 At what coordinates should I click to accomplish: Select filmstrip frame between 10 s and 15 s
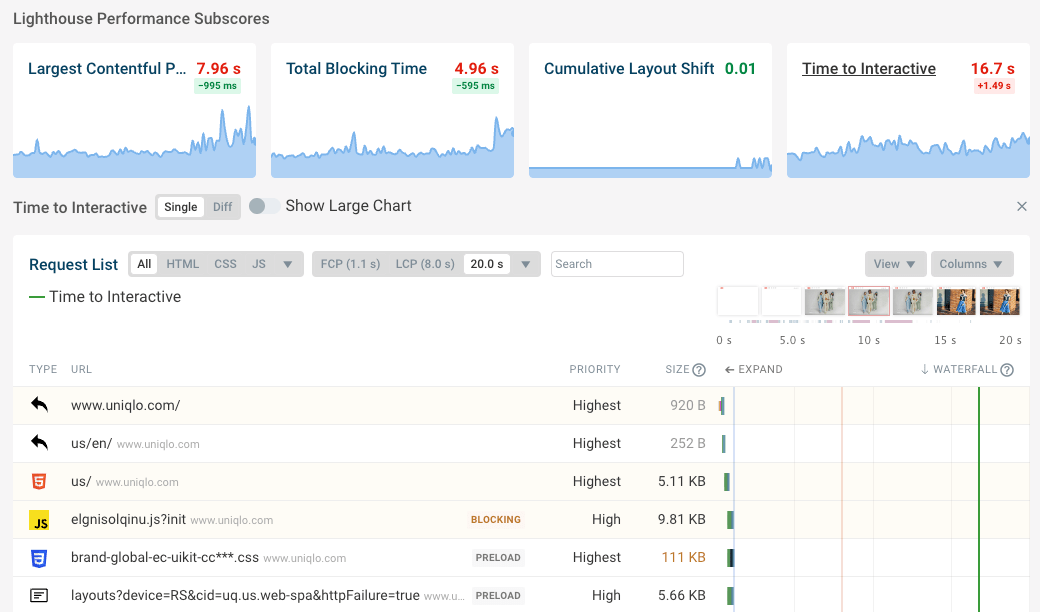click(x=913, y=301)
